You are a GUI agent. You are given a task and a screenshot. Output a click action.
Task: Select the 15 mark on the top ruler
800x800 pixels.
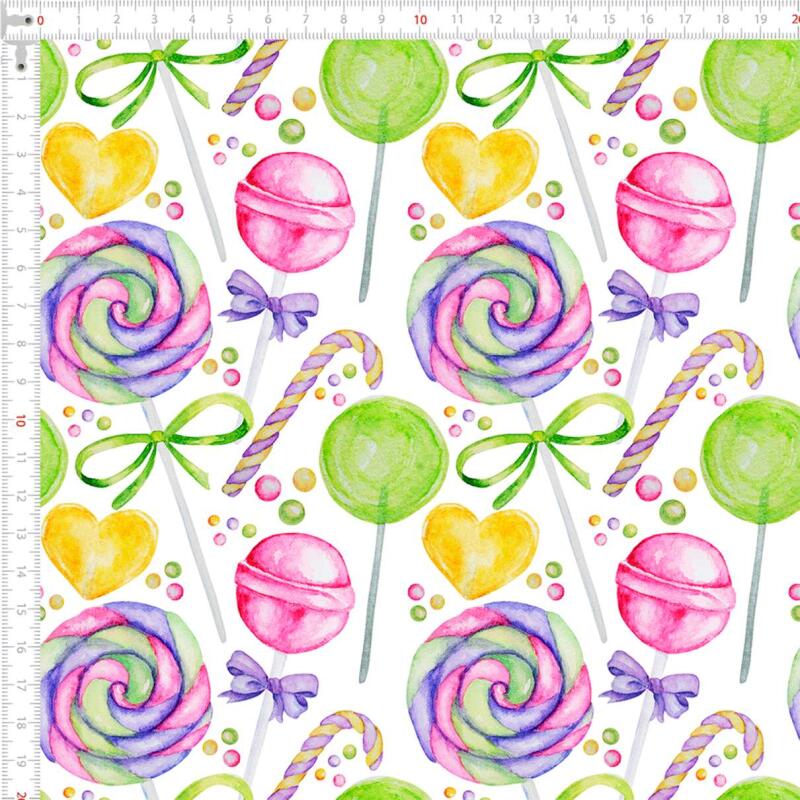(x=609, y=18)
